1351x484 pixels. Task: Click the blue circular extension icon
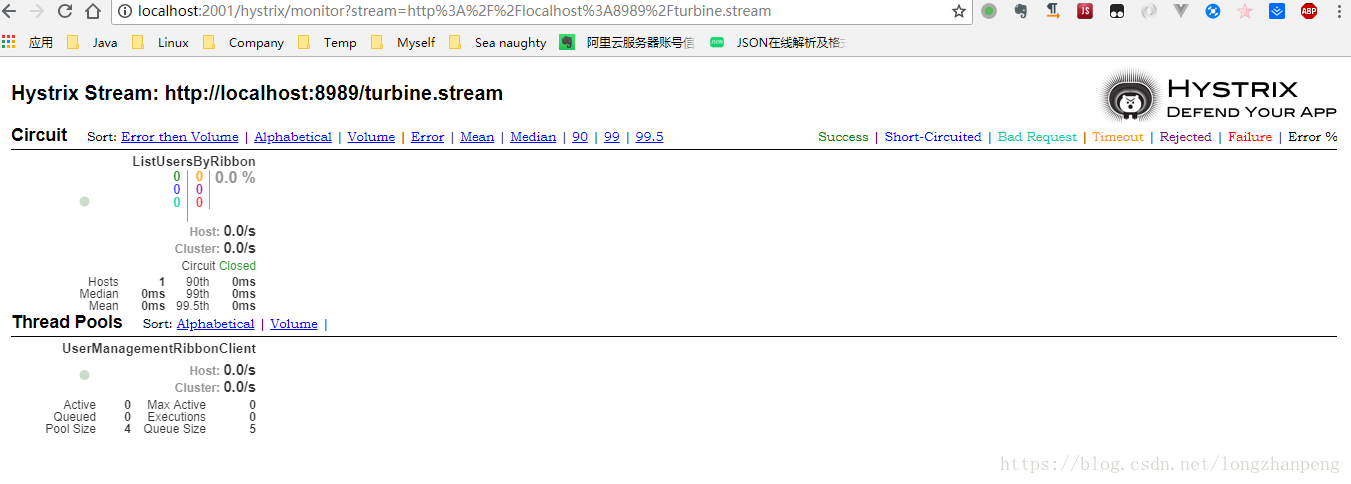[1213, 11]
